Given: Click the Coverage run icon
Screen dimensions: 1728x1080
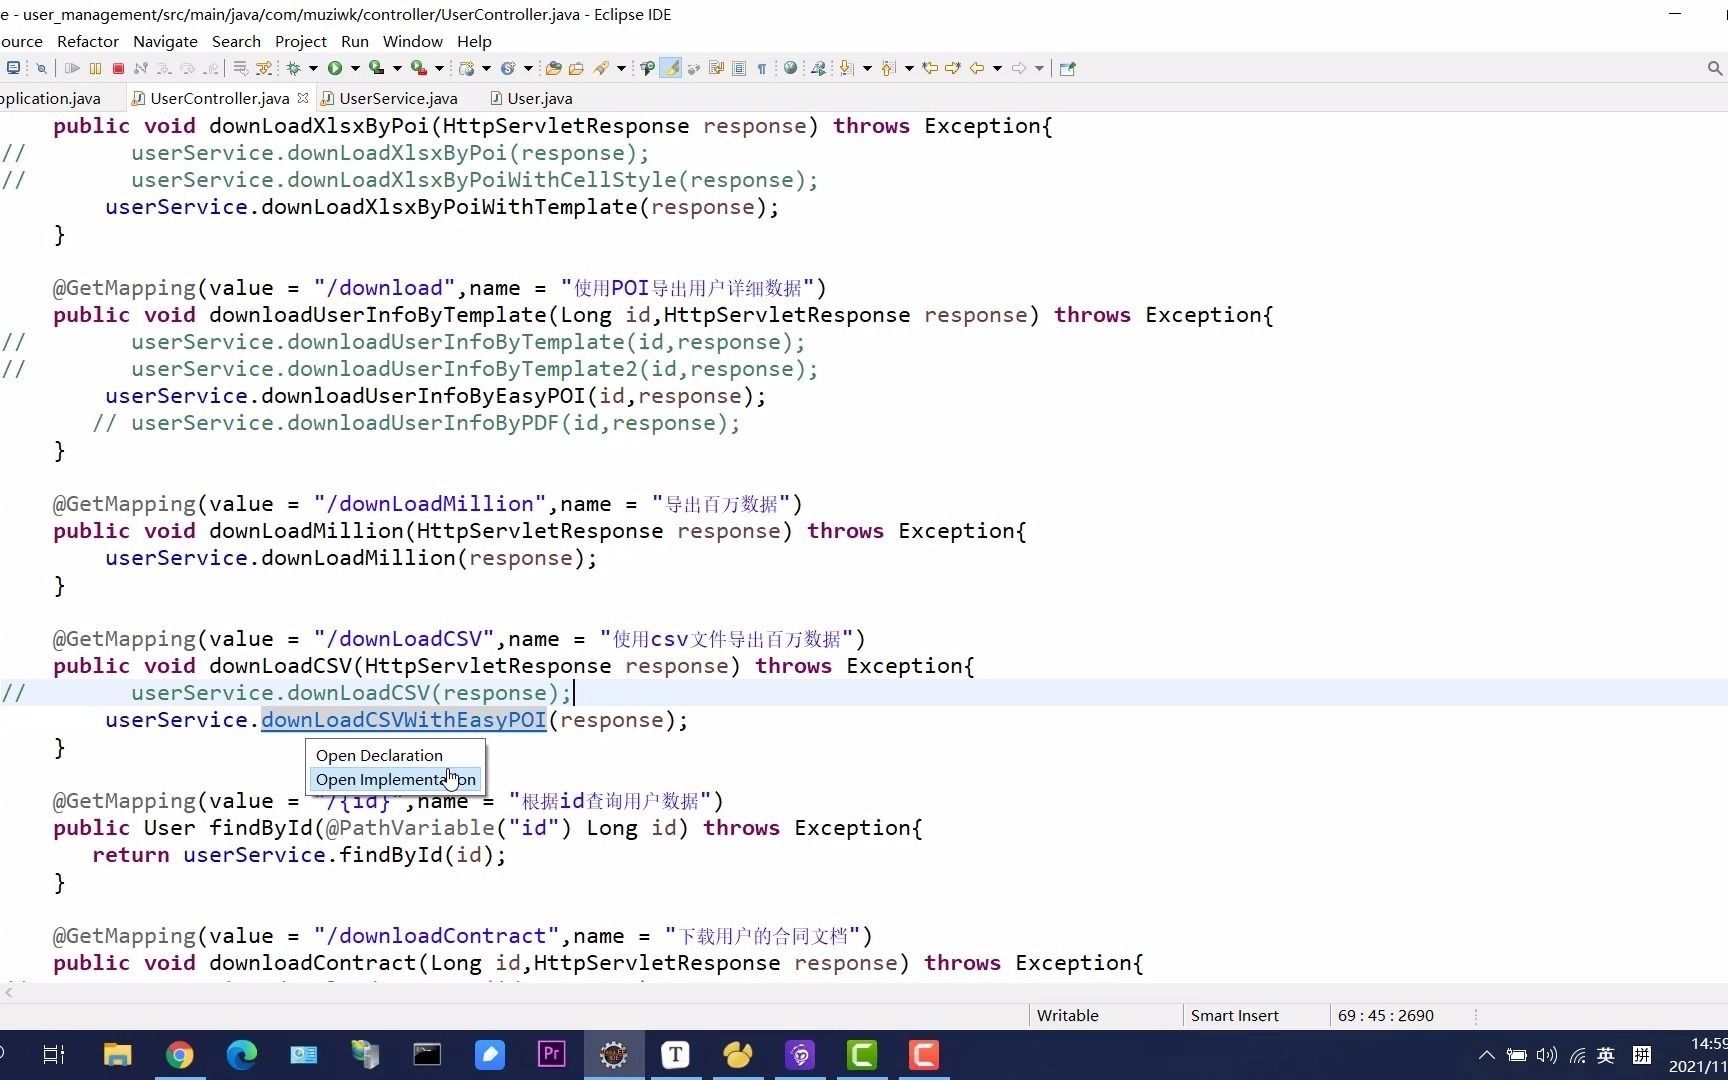Looking at the screenshot, I should 377,68.
